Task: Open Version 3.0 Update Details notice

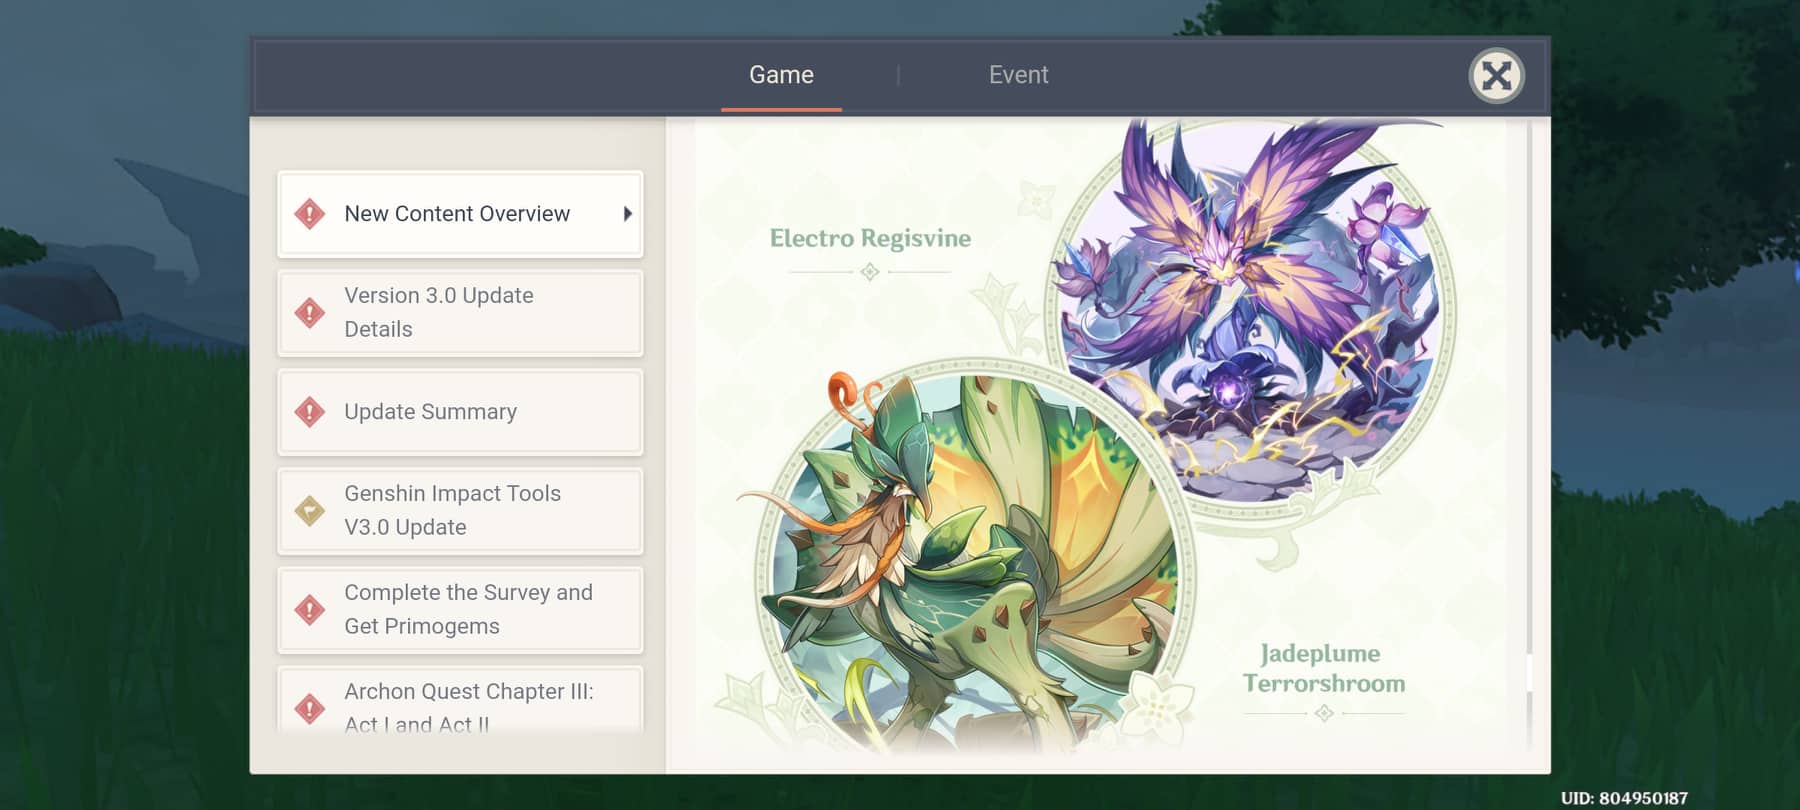Action: coord(460,313)
